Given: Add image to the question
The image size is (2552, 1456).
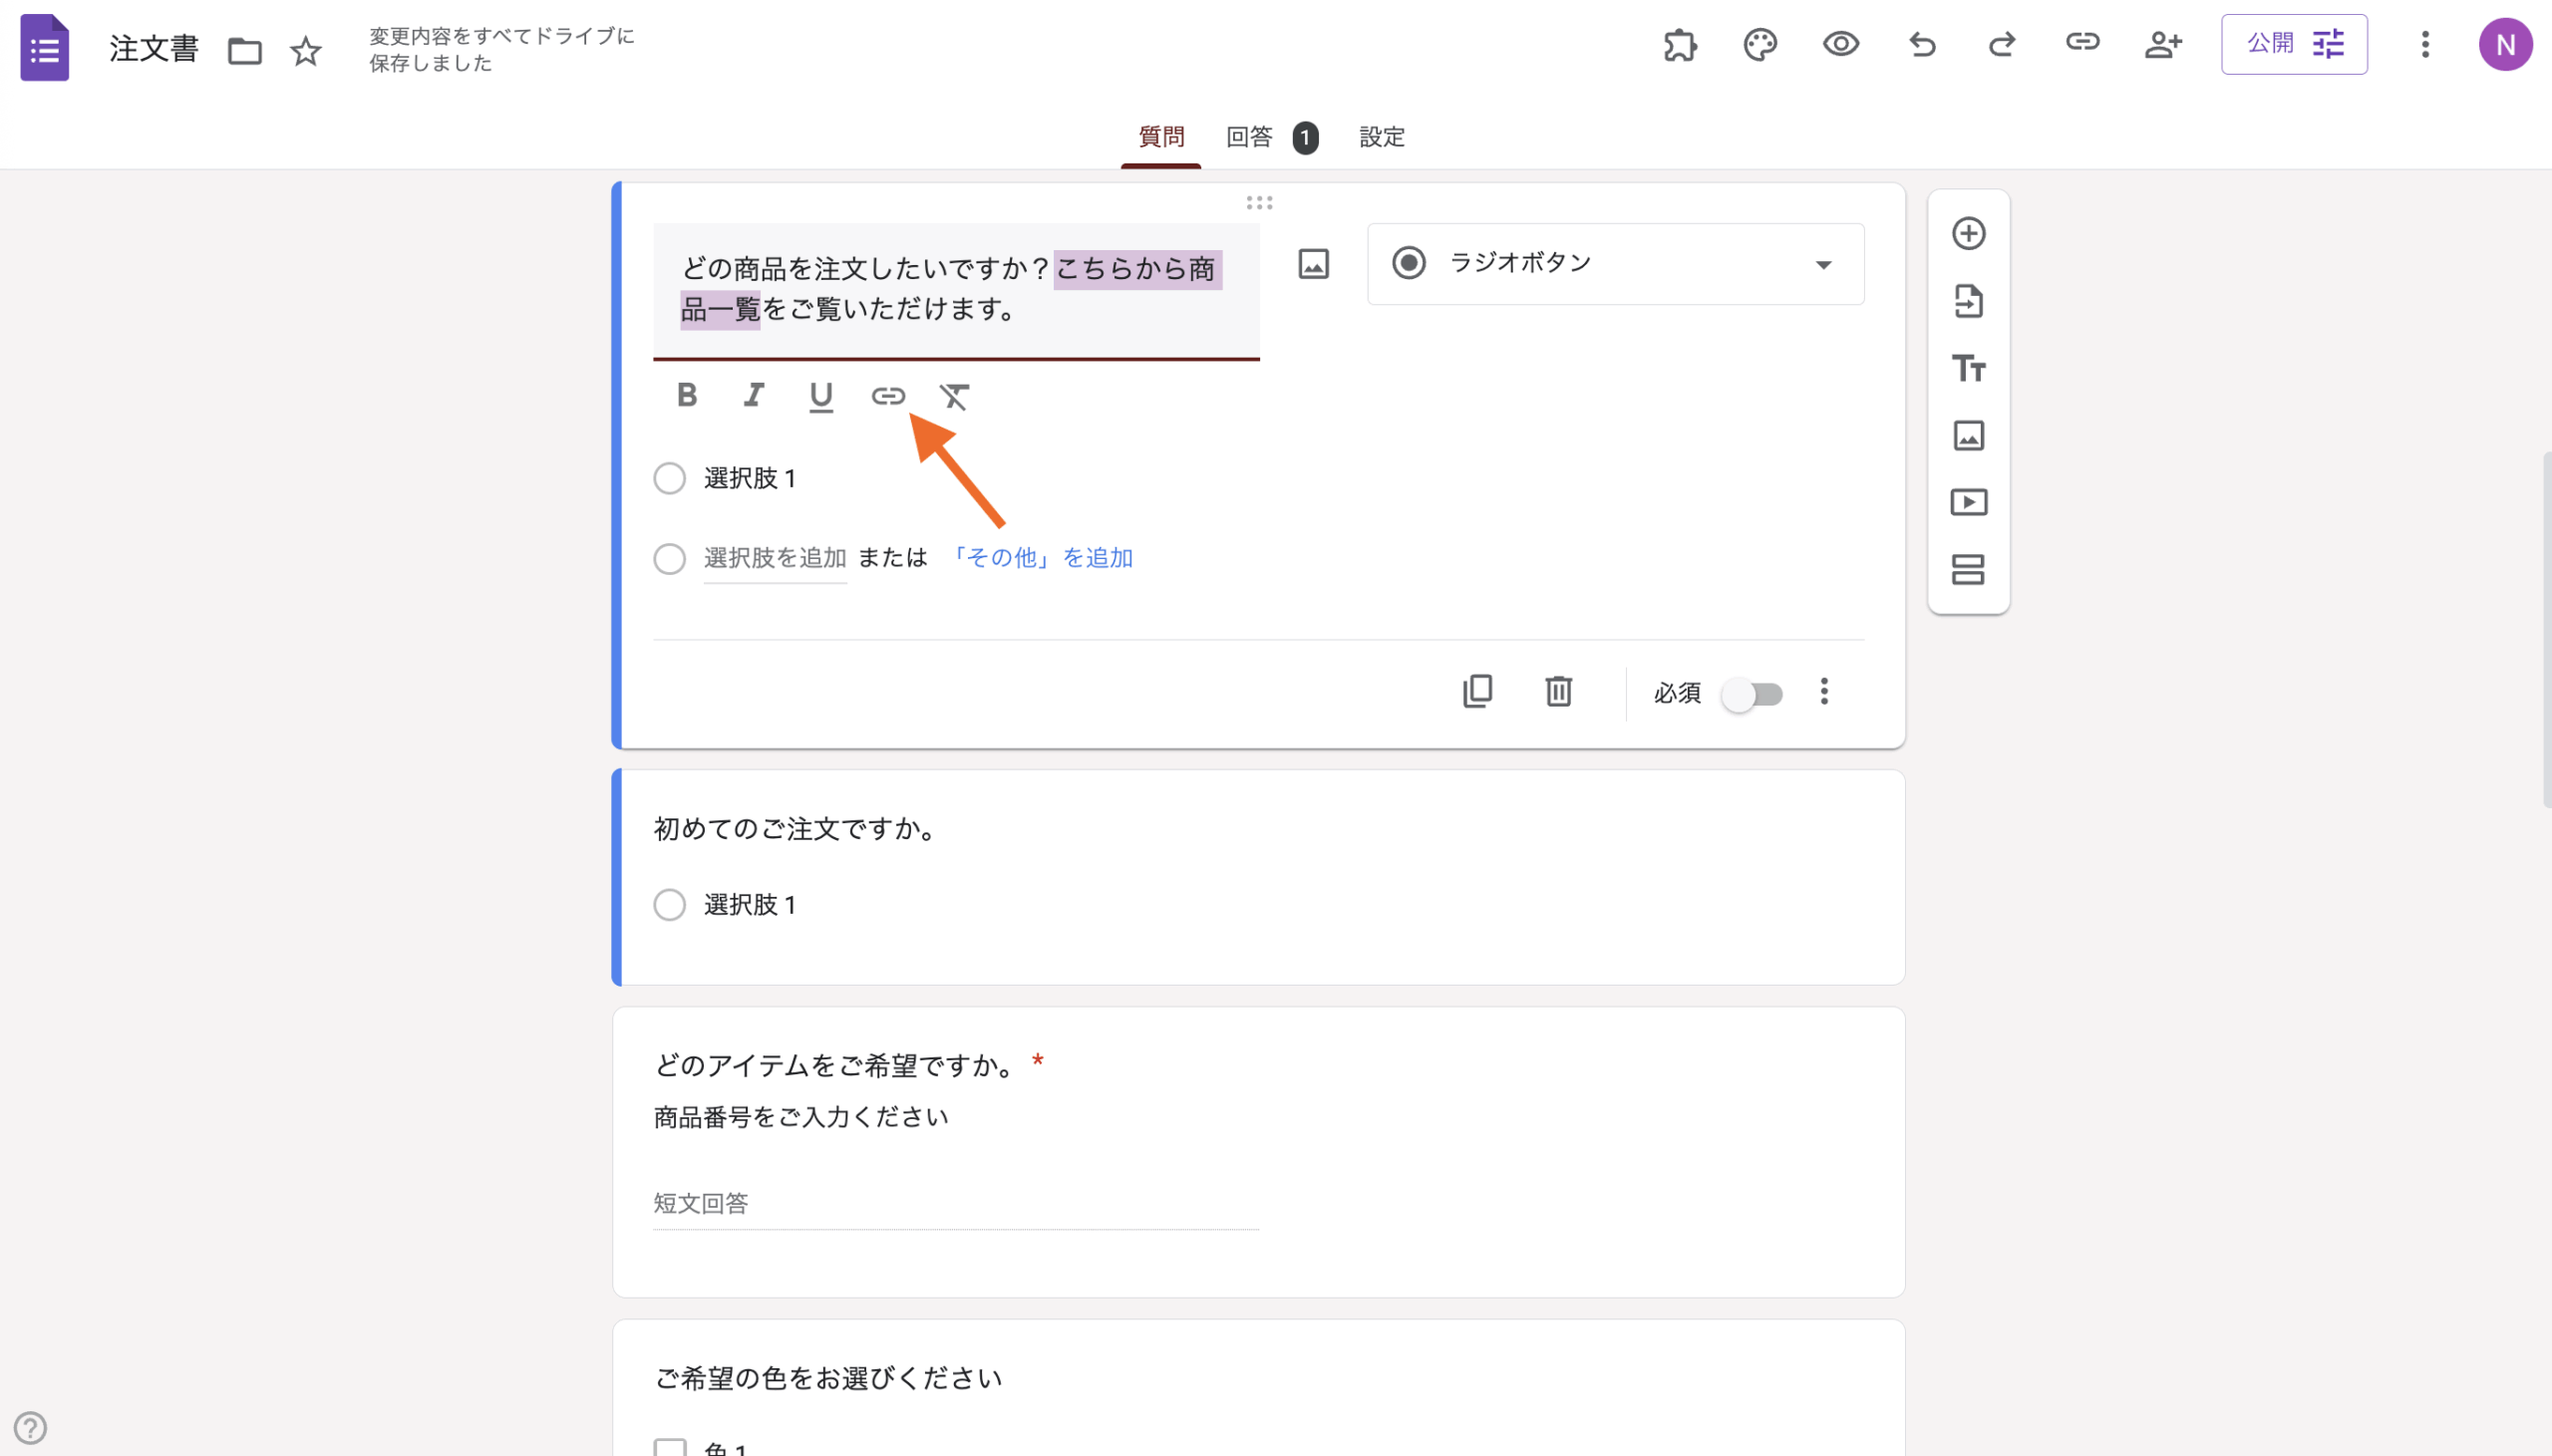Looking at the screenshot, I should [1313, 264].
